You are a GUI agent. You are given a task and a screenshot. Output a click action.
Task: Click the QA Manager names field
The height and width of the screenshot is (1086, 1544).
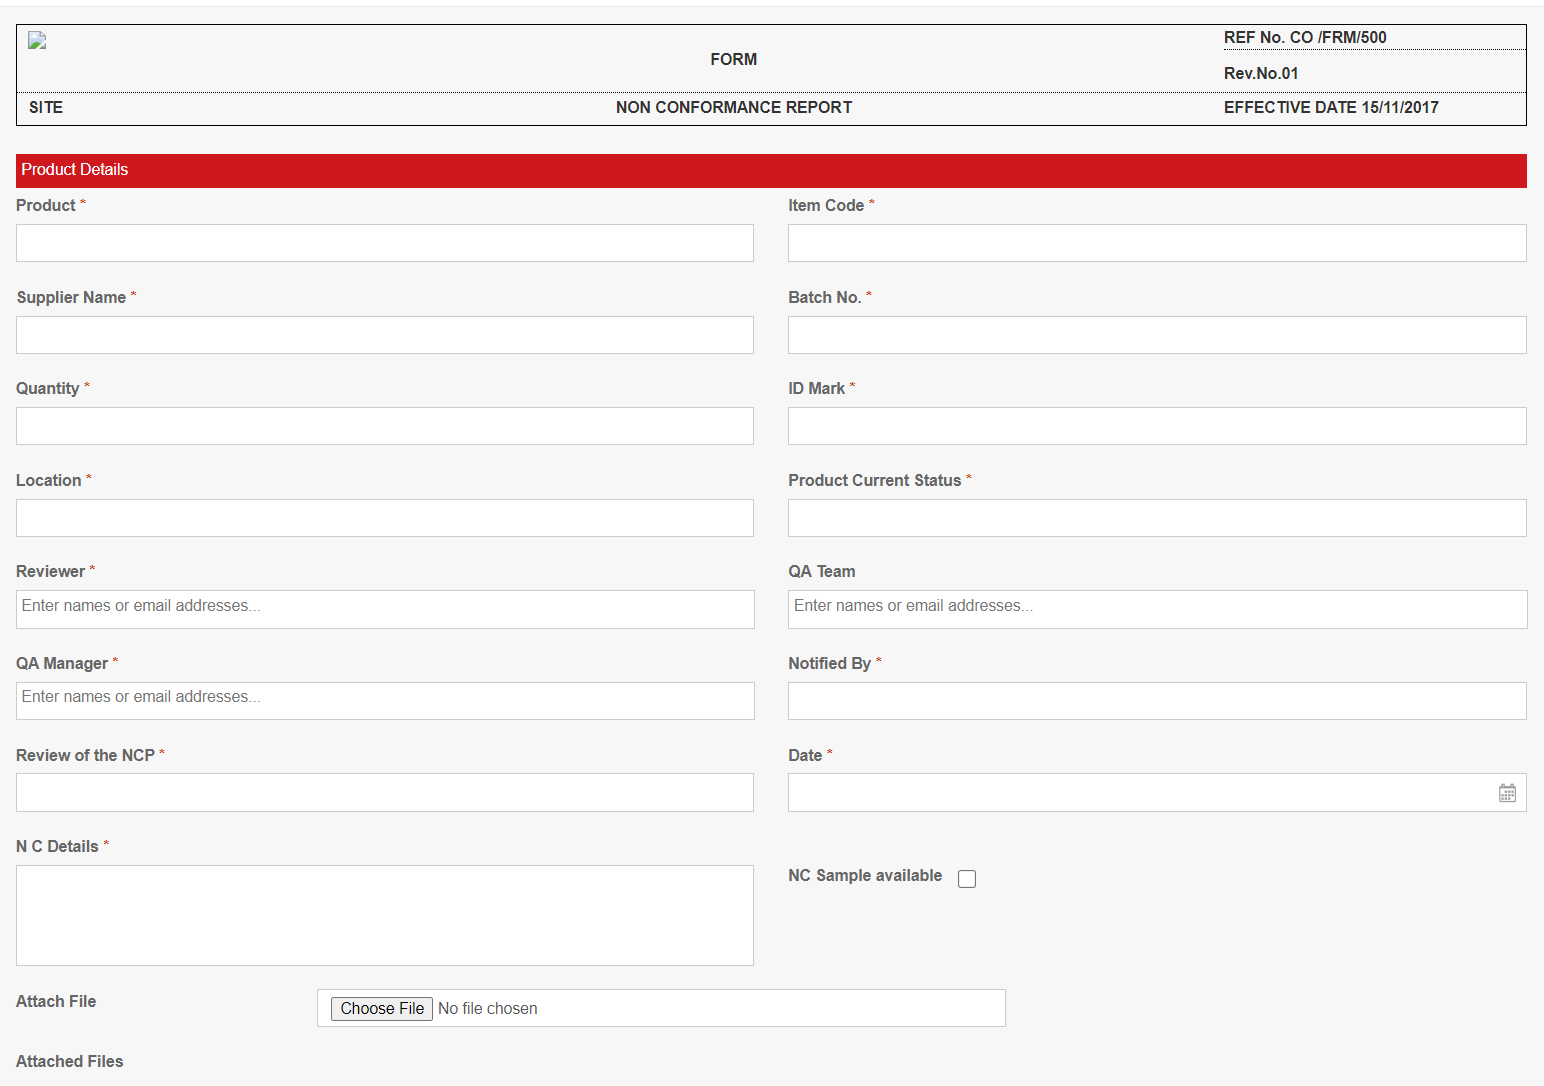tap(384, 701)
